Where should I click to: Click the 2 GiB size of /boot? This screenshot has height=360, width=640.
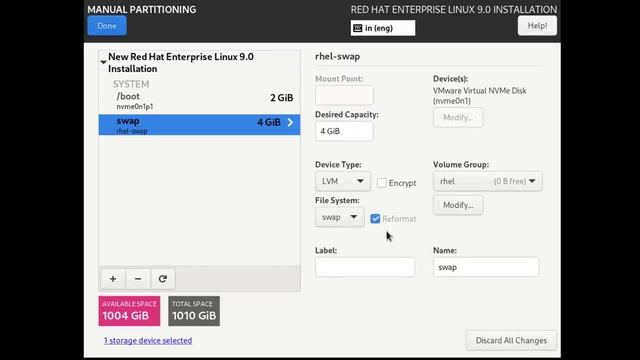tap(282, 98)
